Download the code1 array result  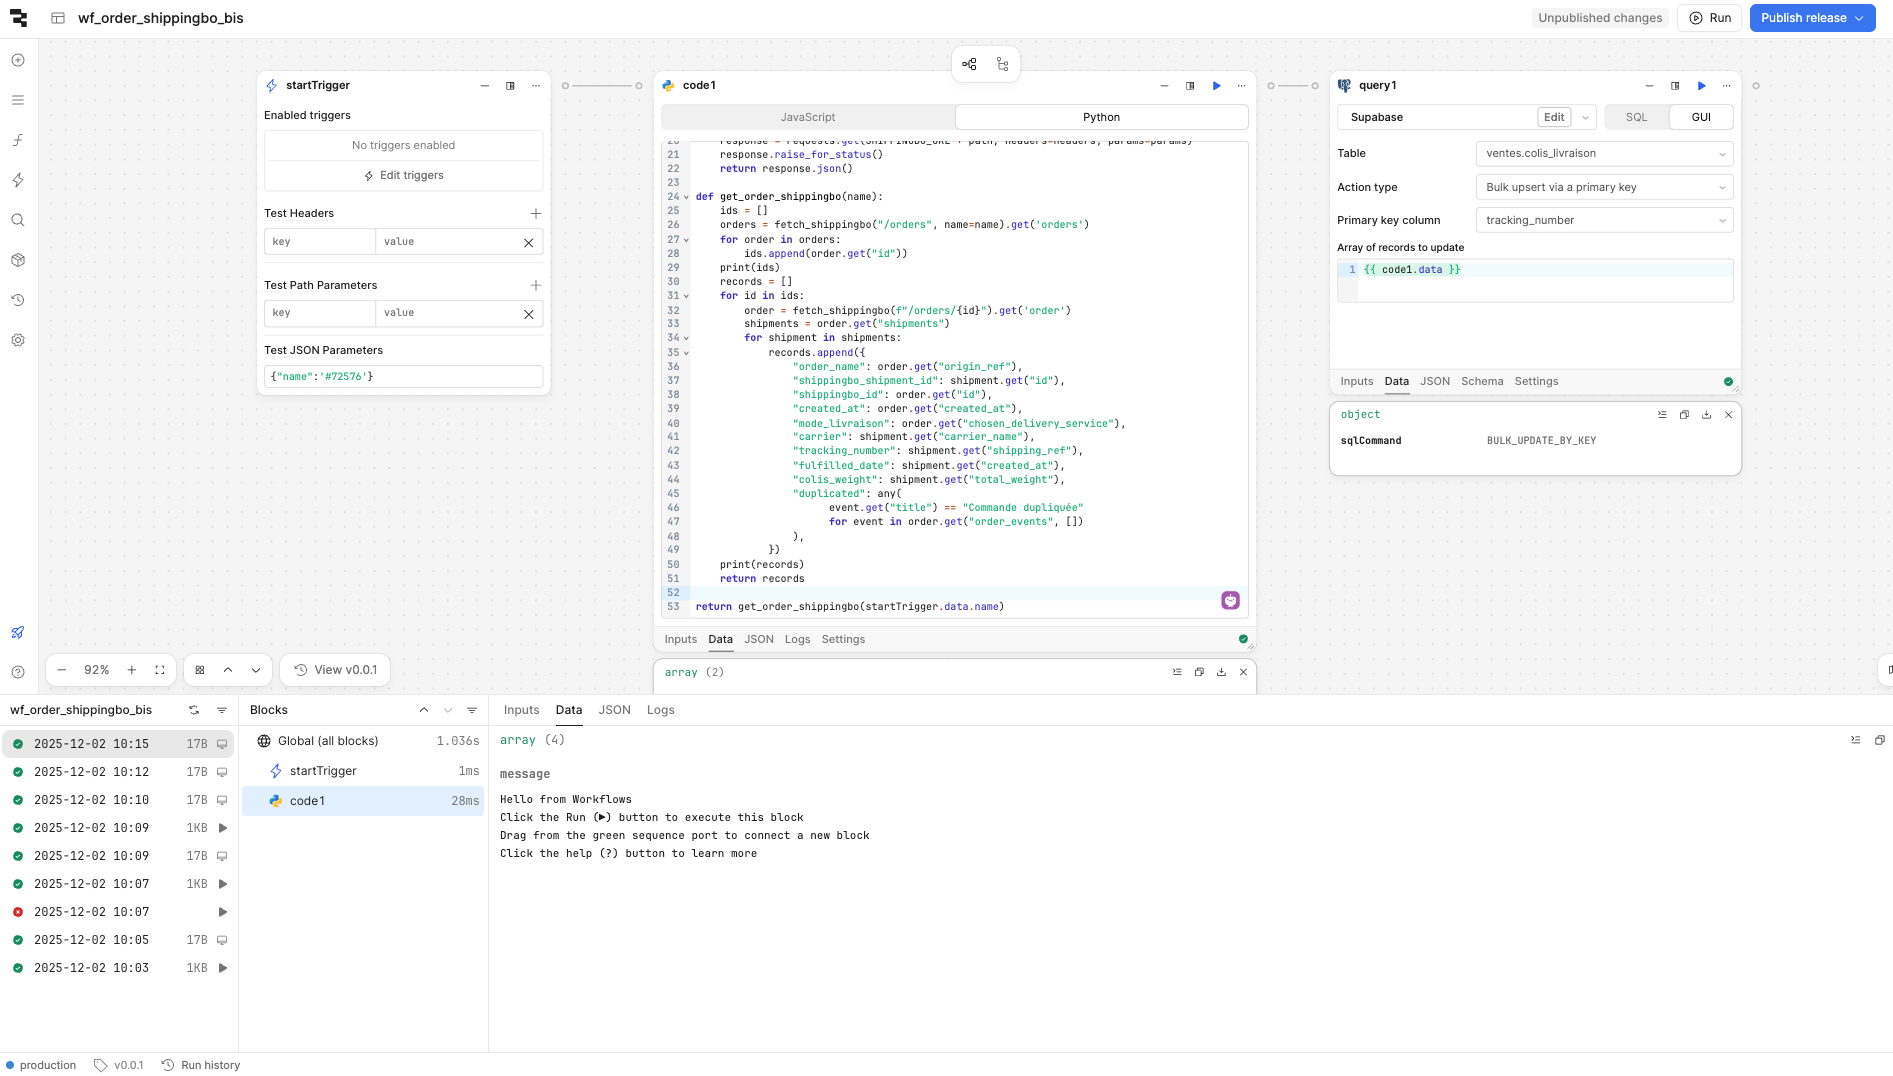click(1221, 672)
